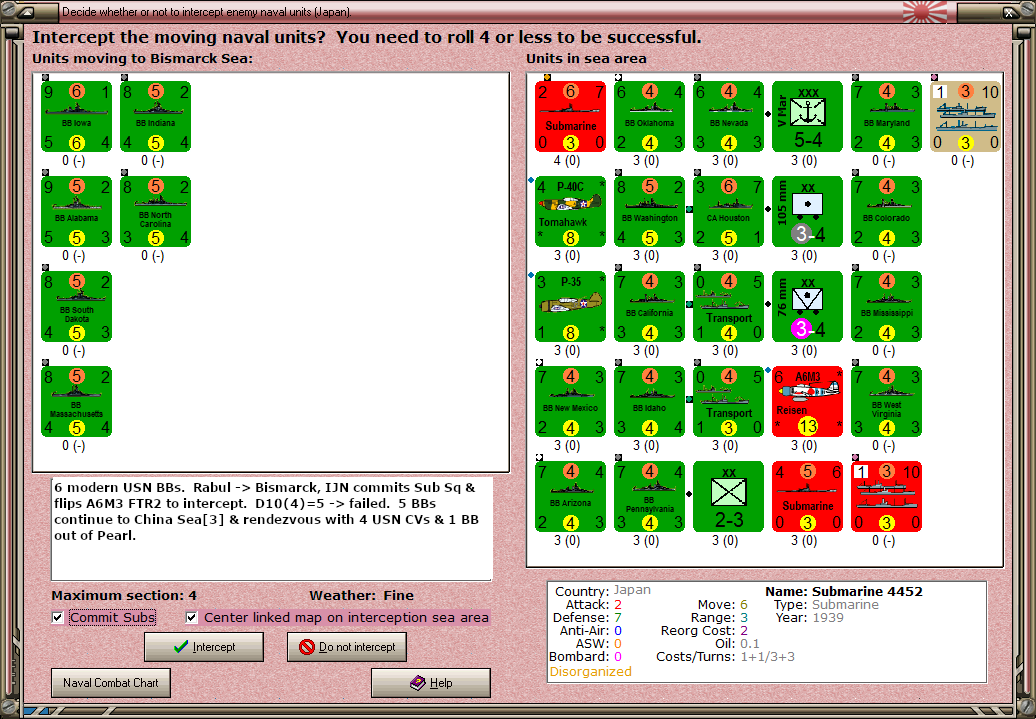
Task: Select the A6M3 Reisen fighter counter
Action: pos(807,402)
